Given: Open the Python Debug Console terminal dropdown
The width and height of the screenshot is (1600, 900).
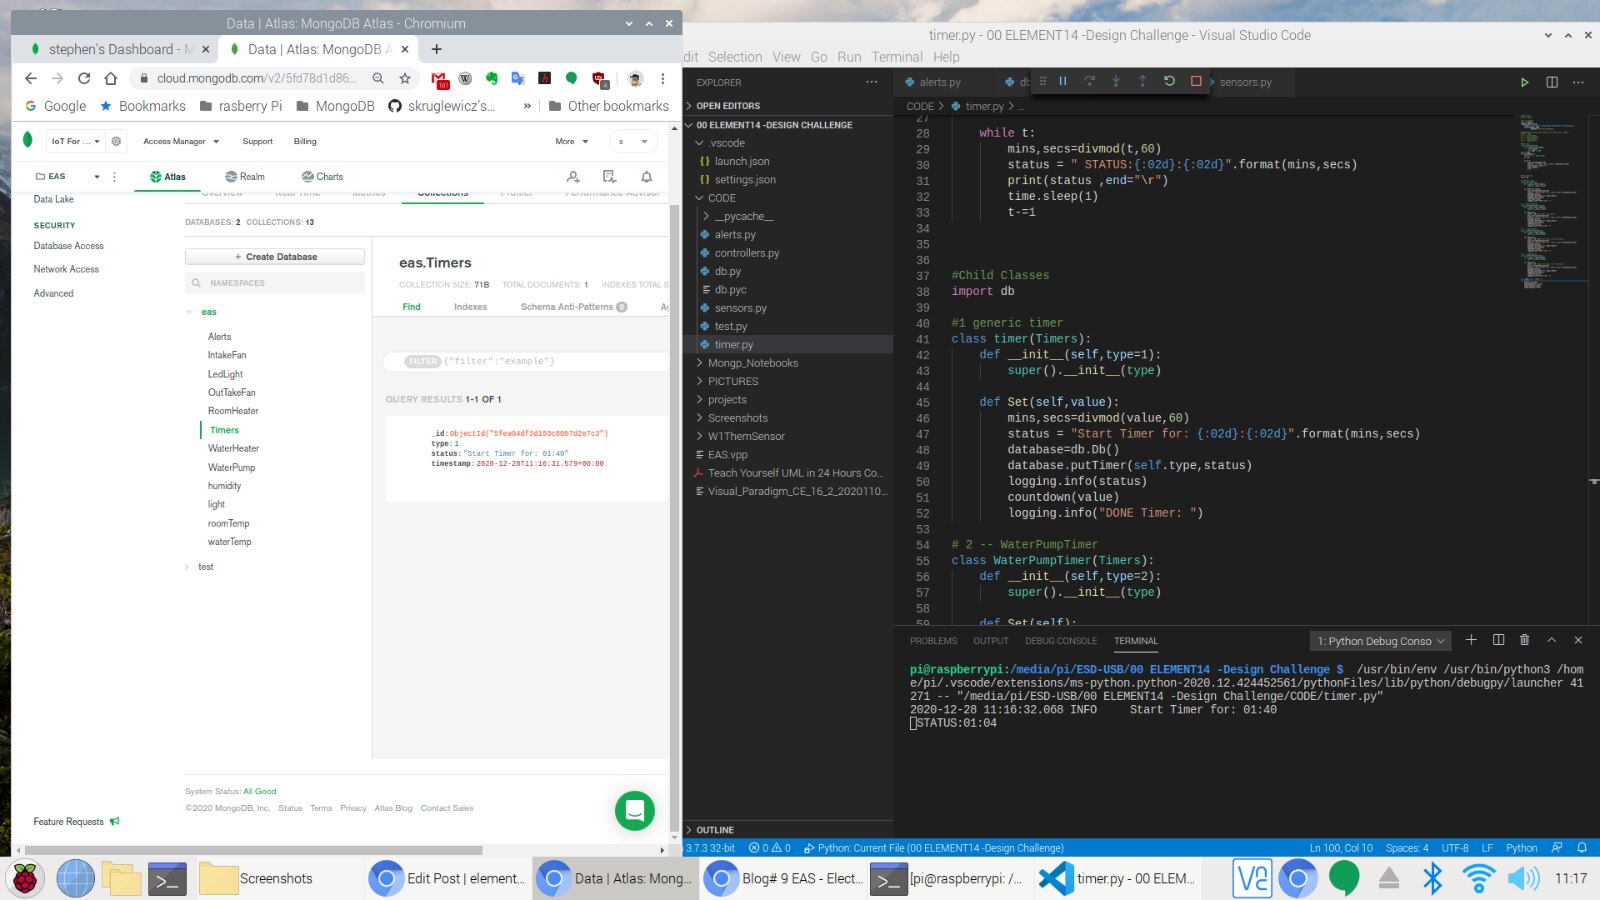Looking at the screenshot, I should (1380, 641).
